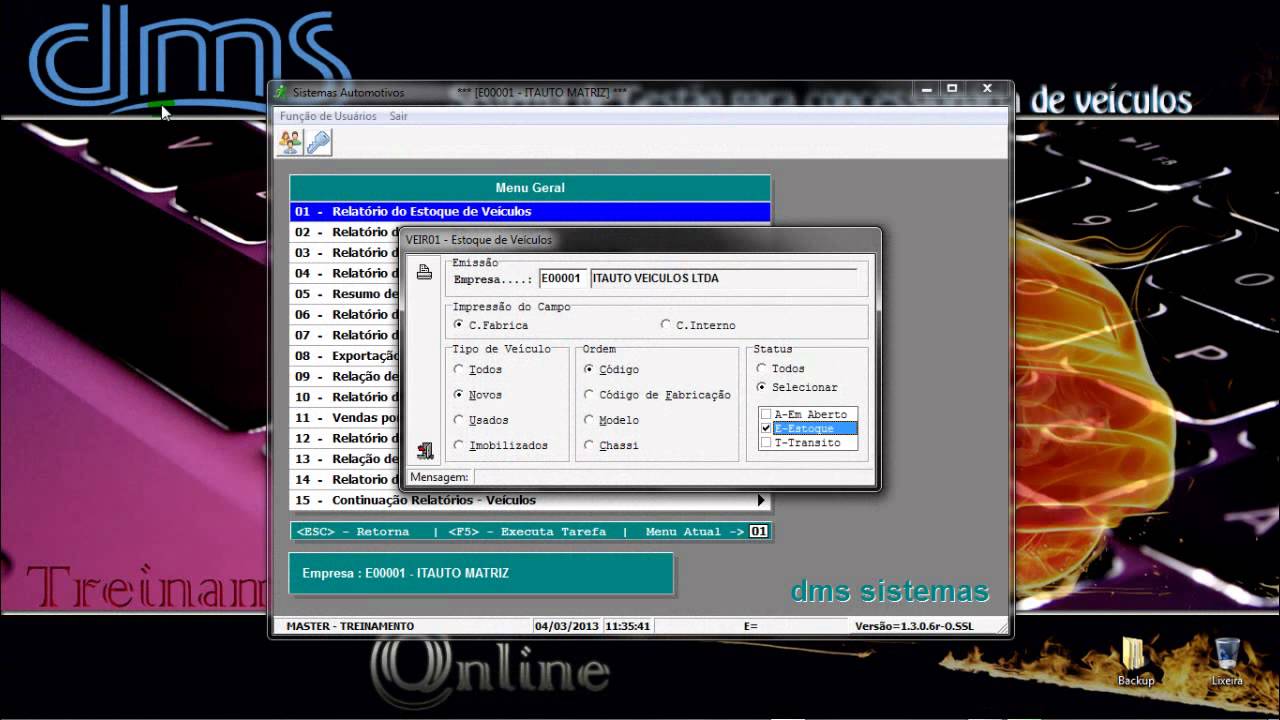
Task: Select menu item 08 - Exportação
Action: (x=345, y=356)
